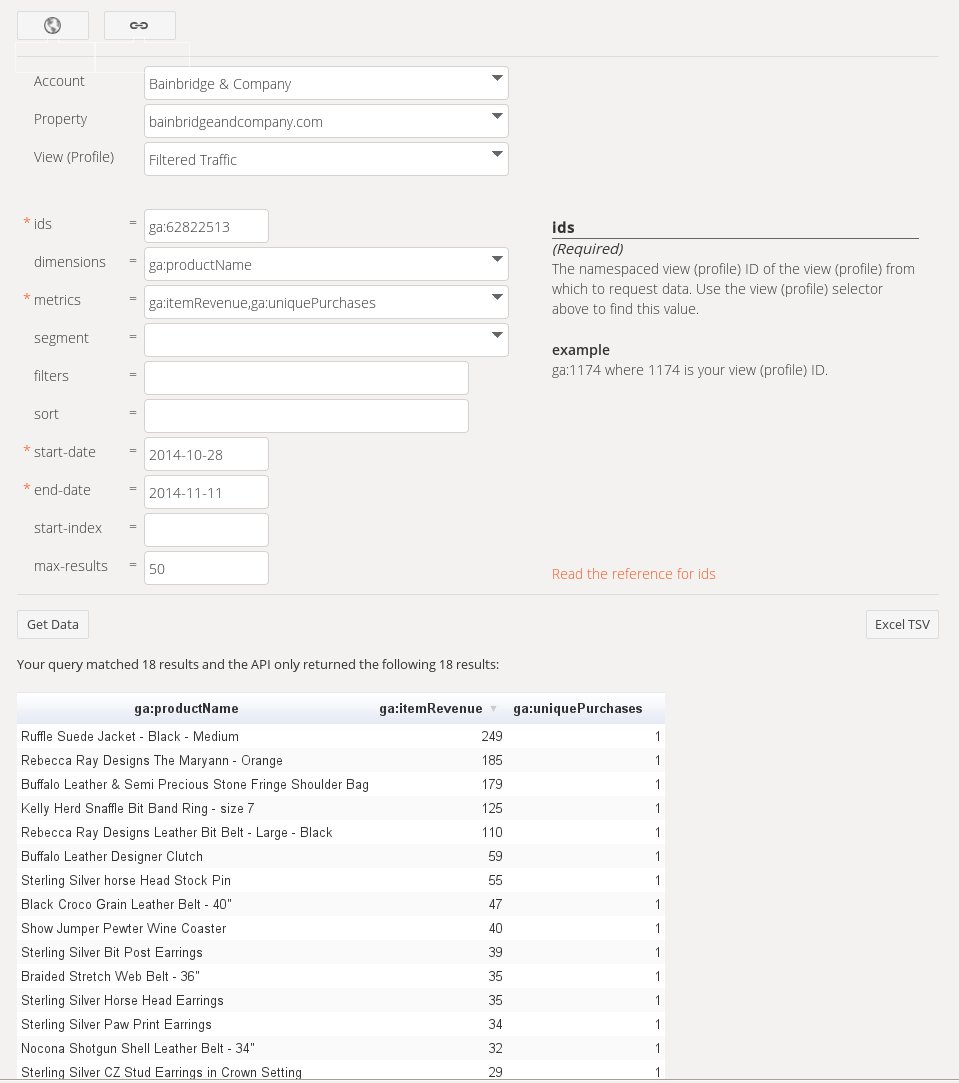Click the chain link icon button
959x1083 pixels.
pyautogui.click(x=140, y=26)
